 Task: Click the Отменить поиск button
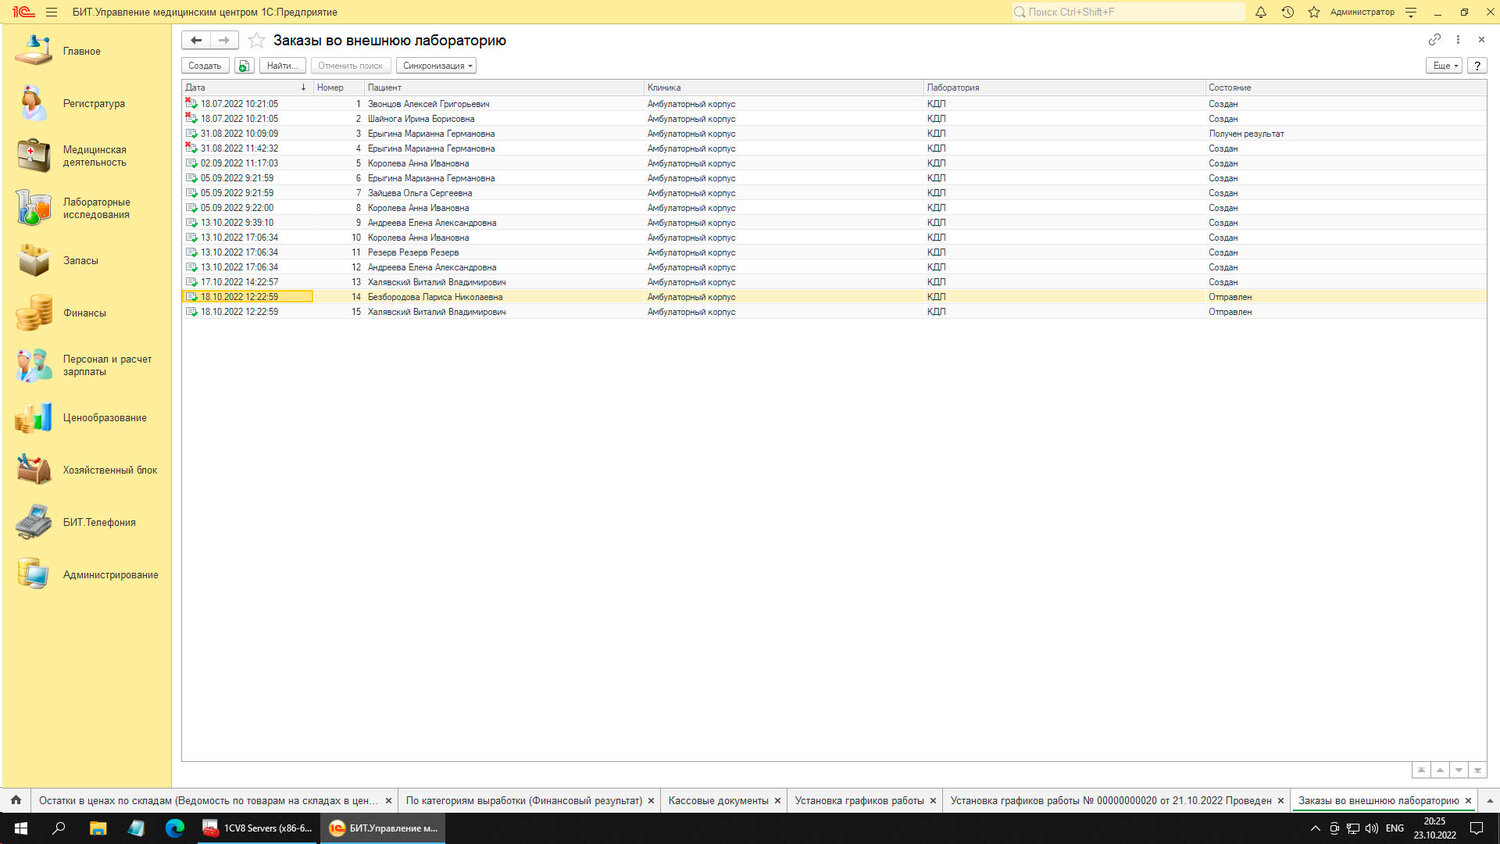[x=350, y=66]
